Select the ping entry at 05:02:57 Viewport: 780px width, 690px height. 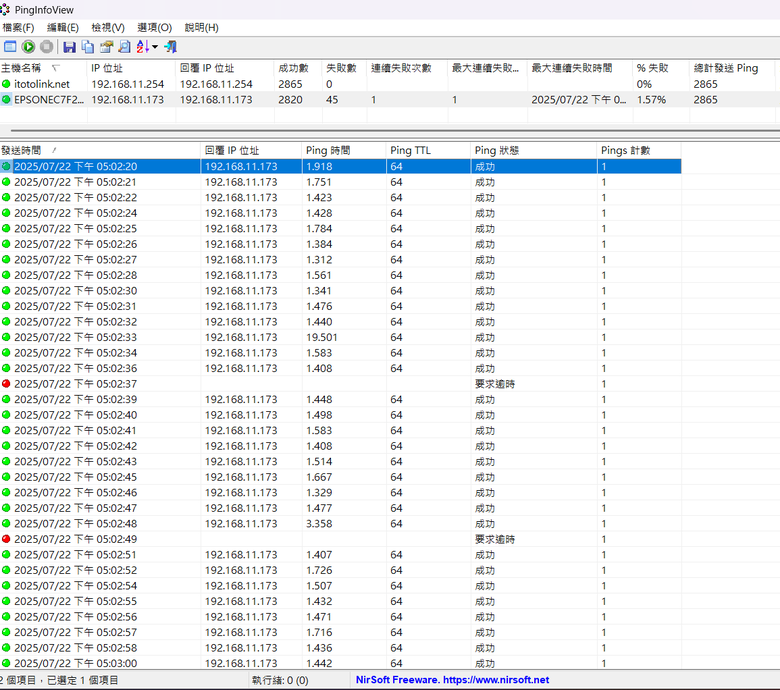(x=340, y=632)
